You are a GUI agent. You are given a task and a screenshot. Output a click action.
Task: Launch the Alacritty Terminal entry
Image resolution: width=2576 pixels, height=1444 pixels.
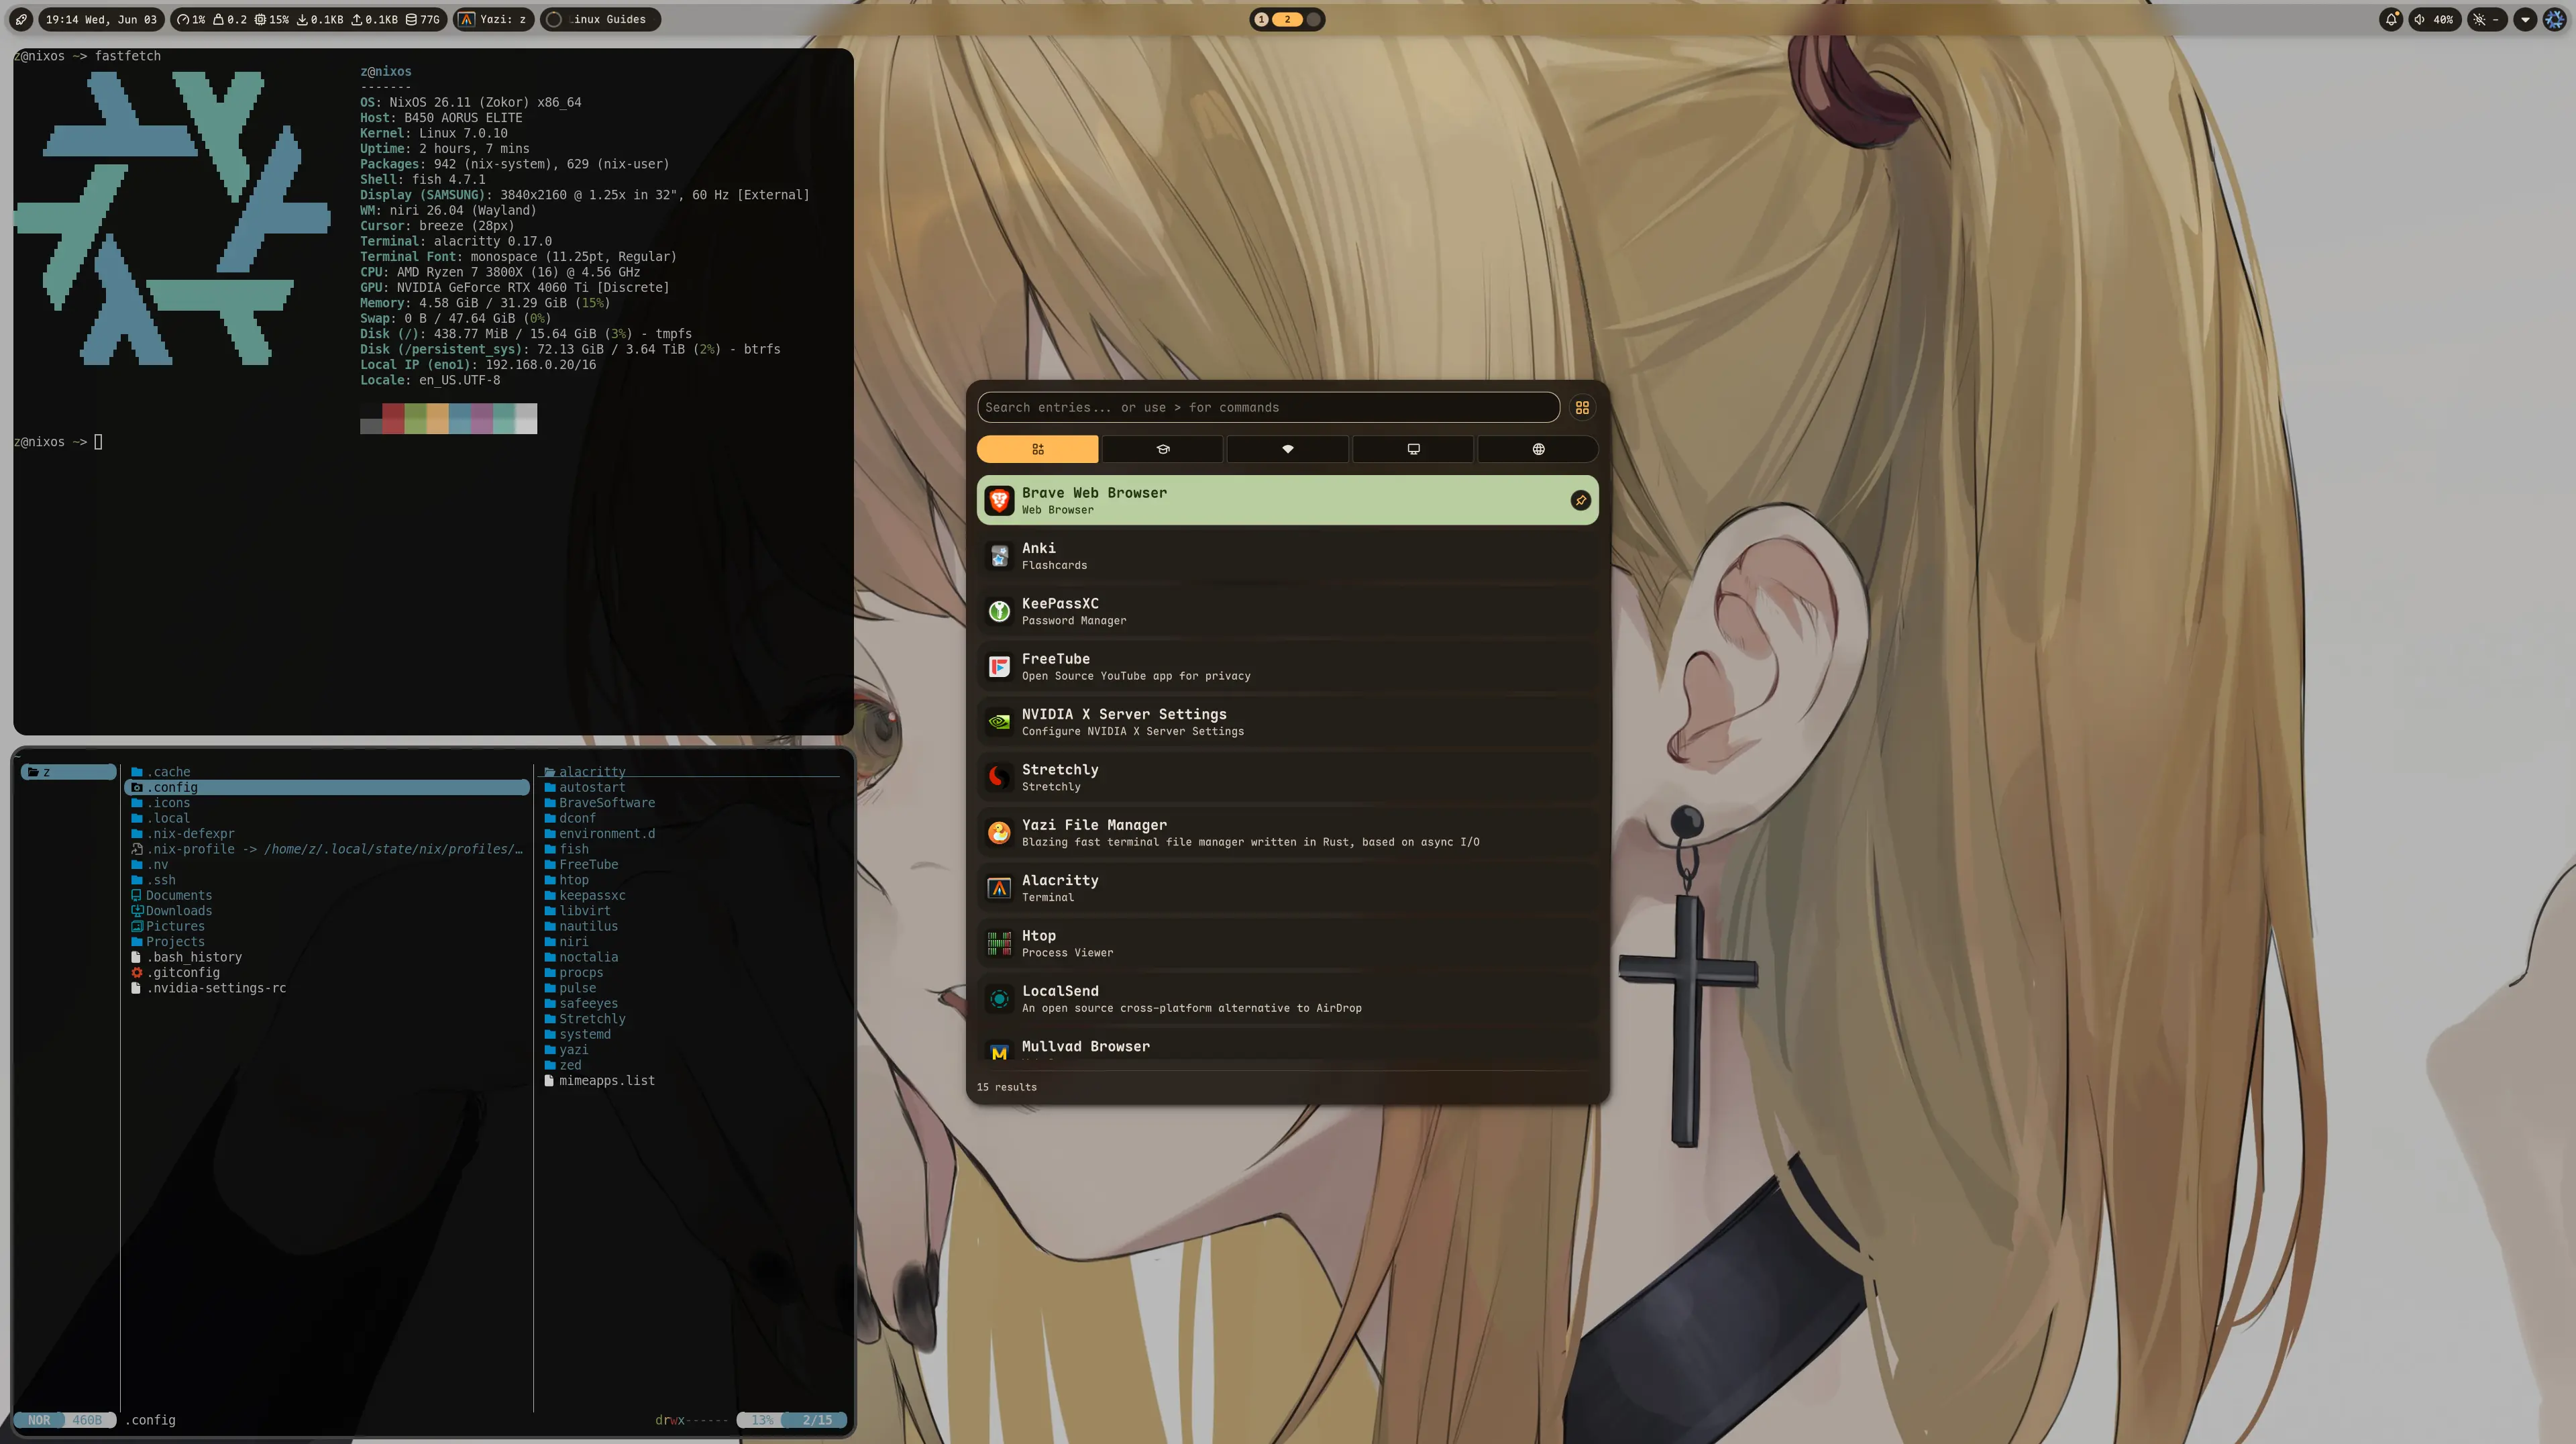point(1287,887)
